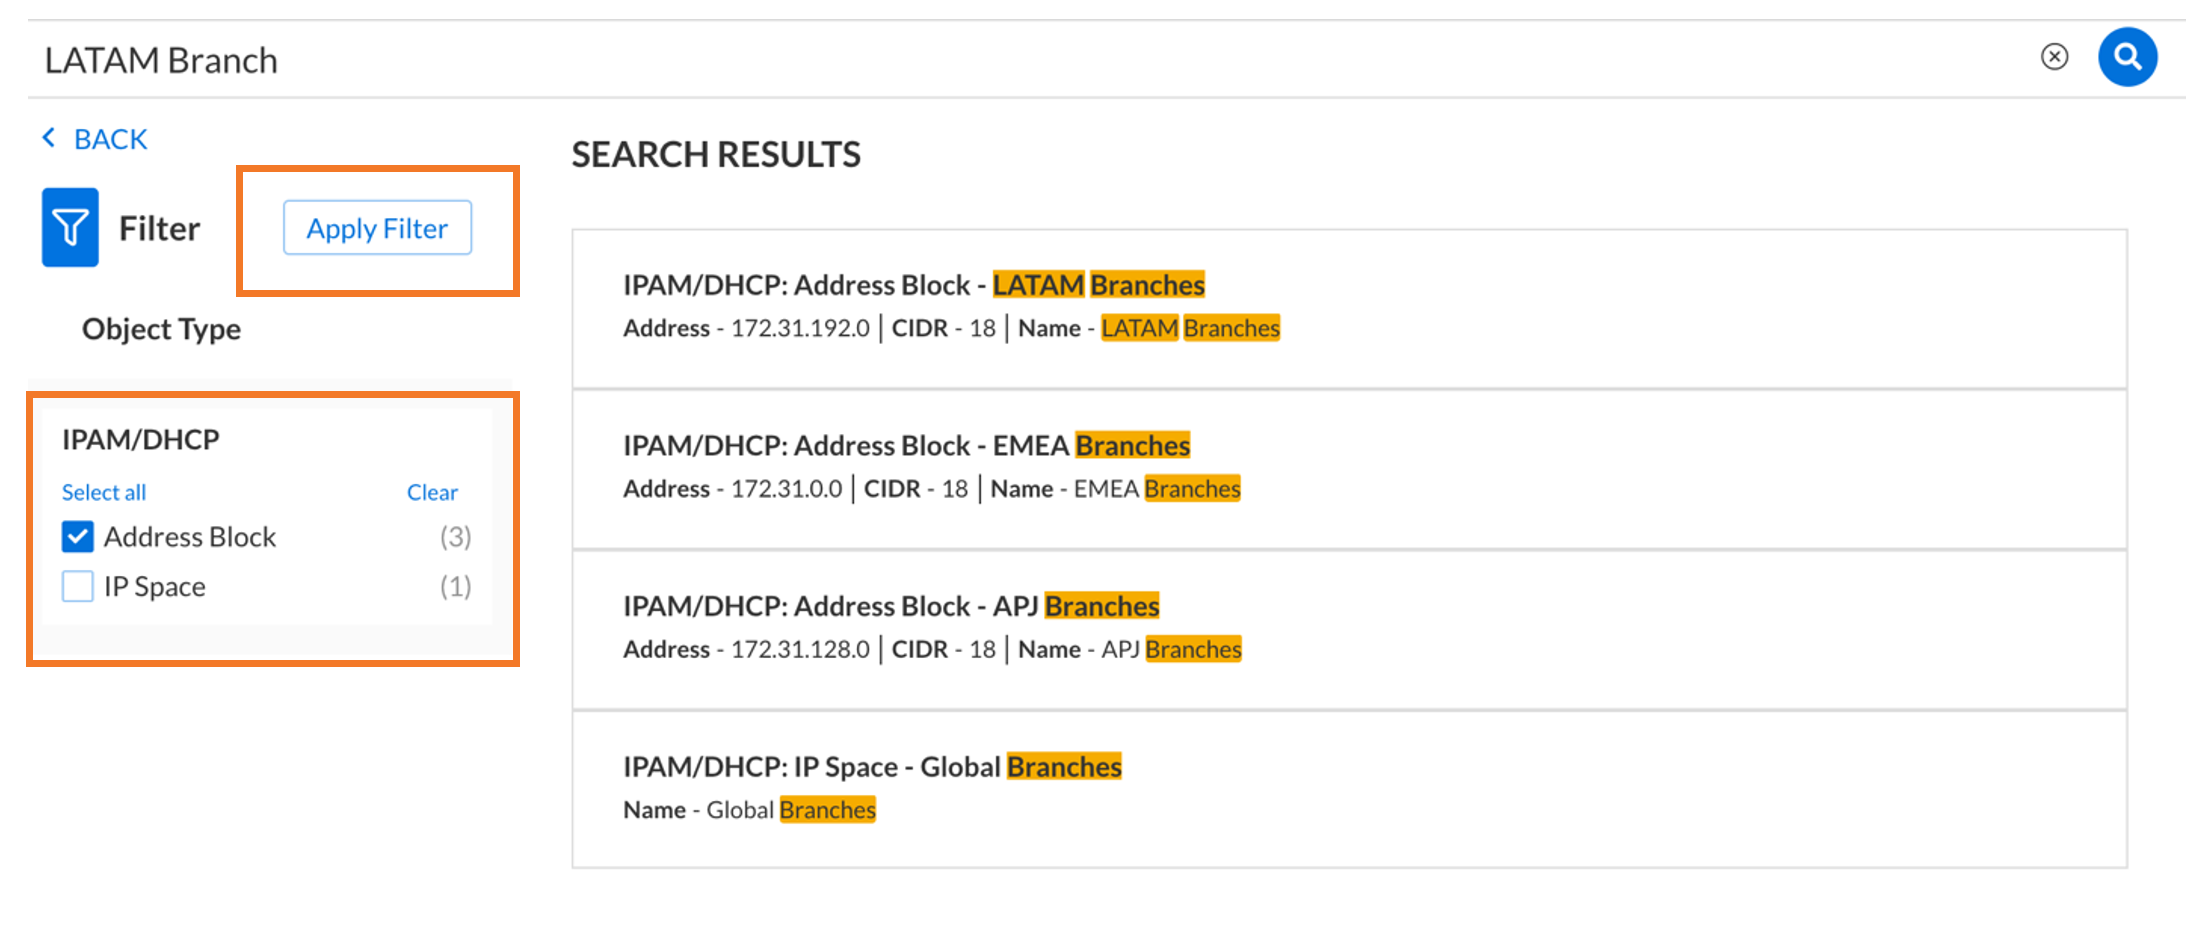Open the APJ Branches address block result

pos(890,606)
